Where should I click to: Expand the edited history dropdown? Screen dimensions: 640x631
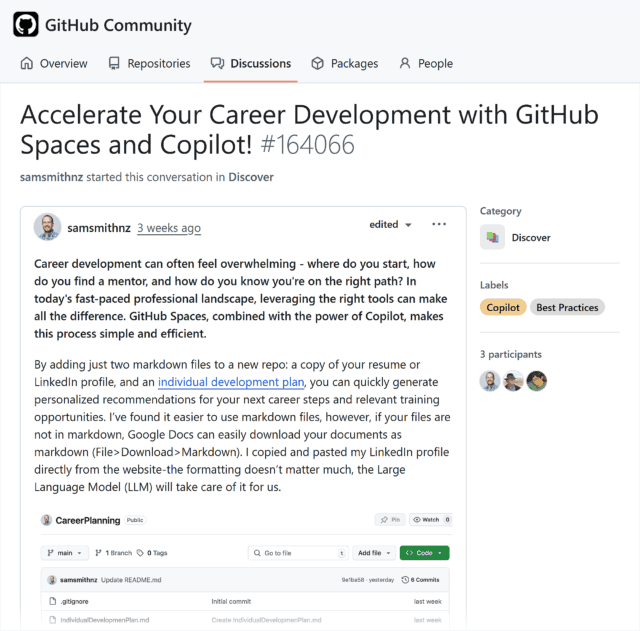(390, 224)
